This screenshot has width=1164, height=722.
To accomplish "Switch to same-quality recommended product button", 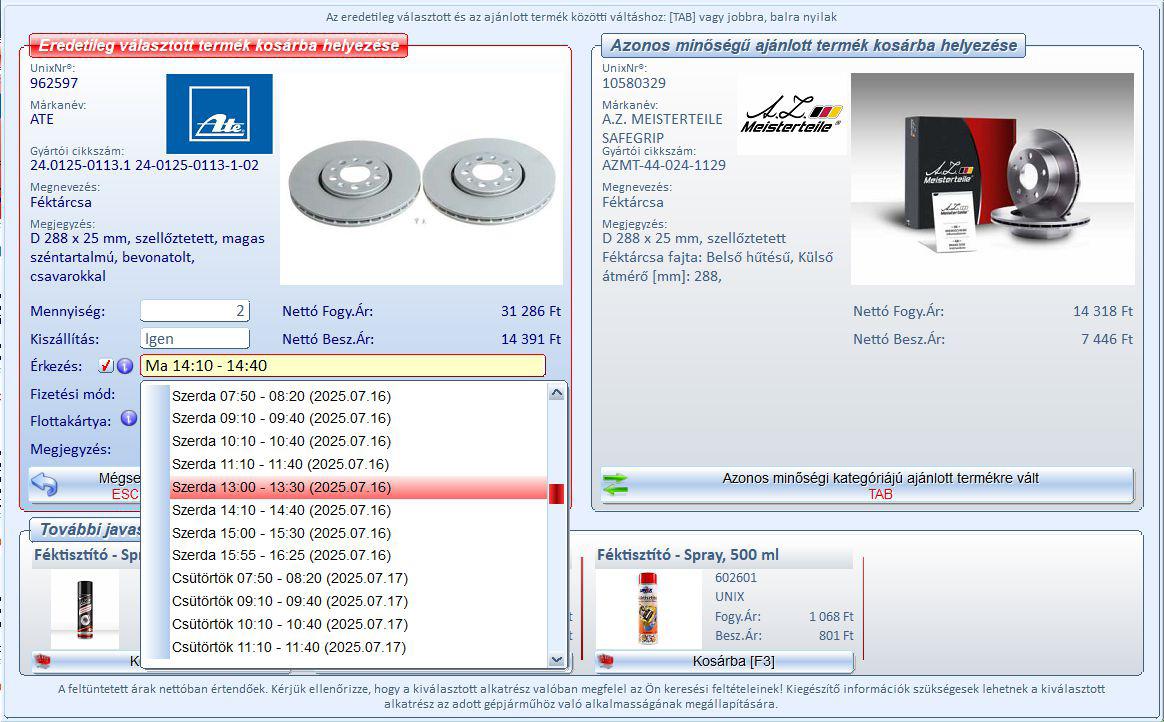I will click(867, 485).
